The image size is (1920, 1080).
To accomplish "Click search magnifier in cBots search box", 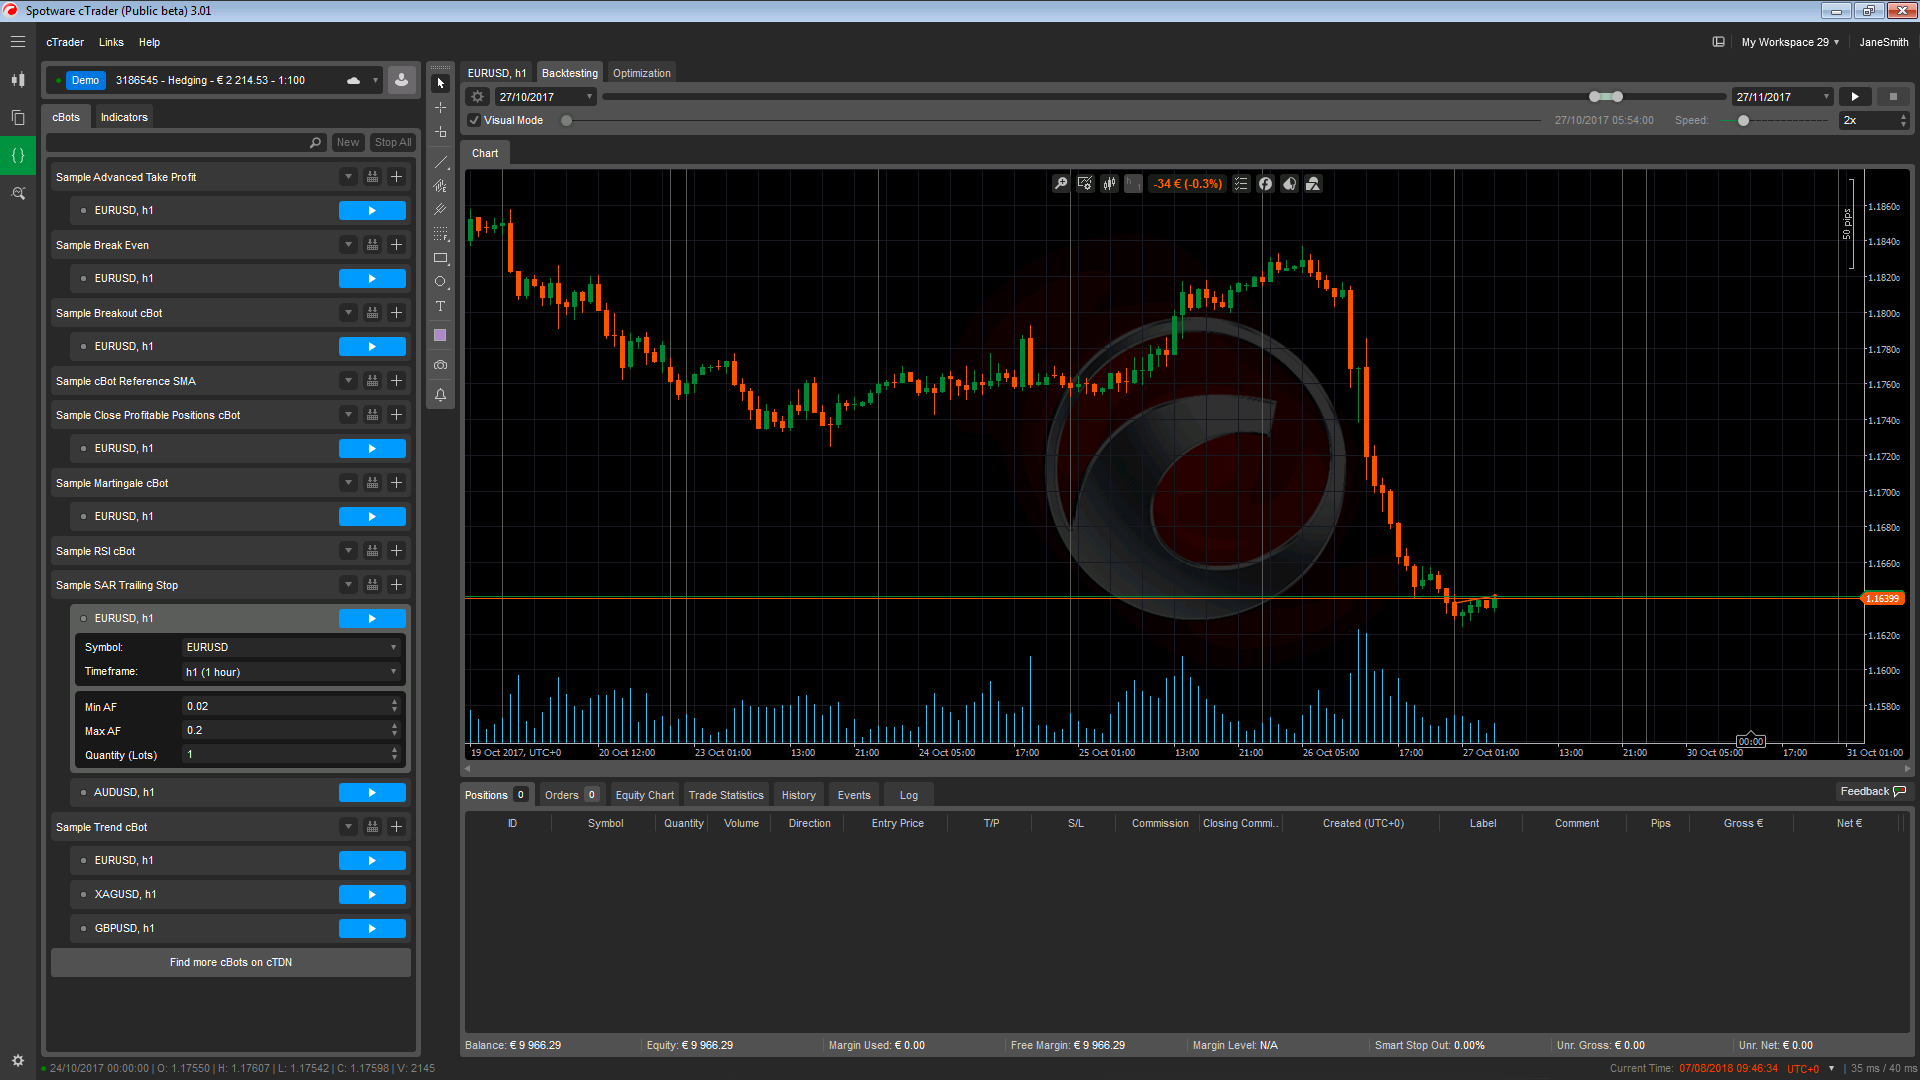I will [x=316, y=143].
